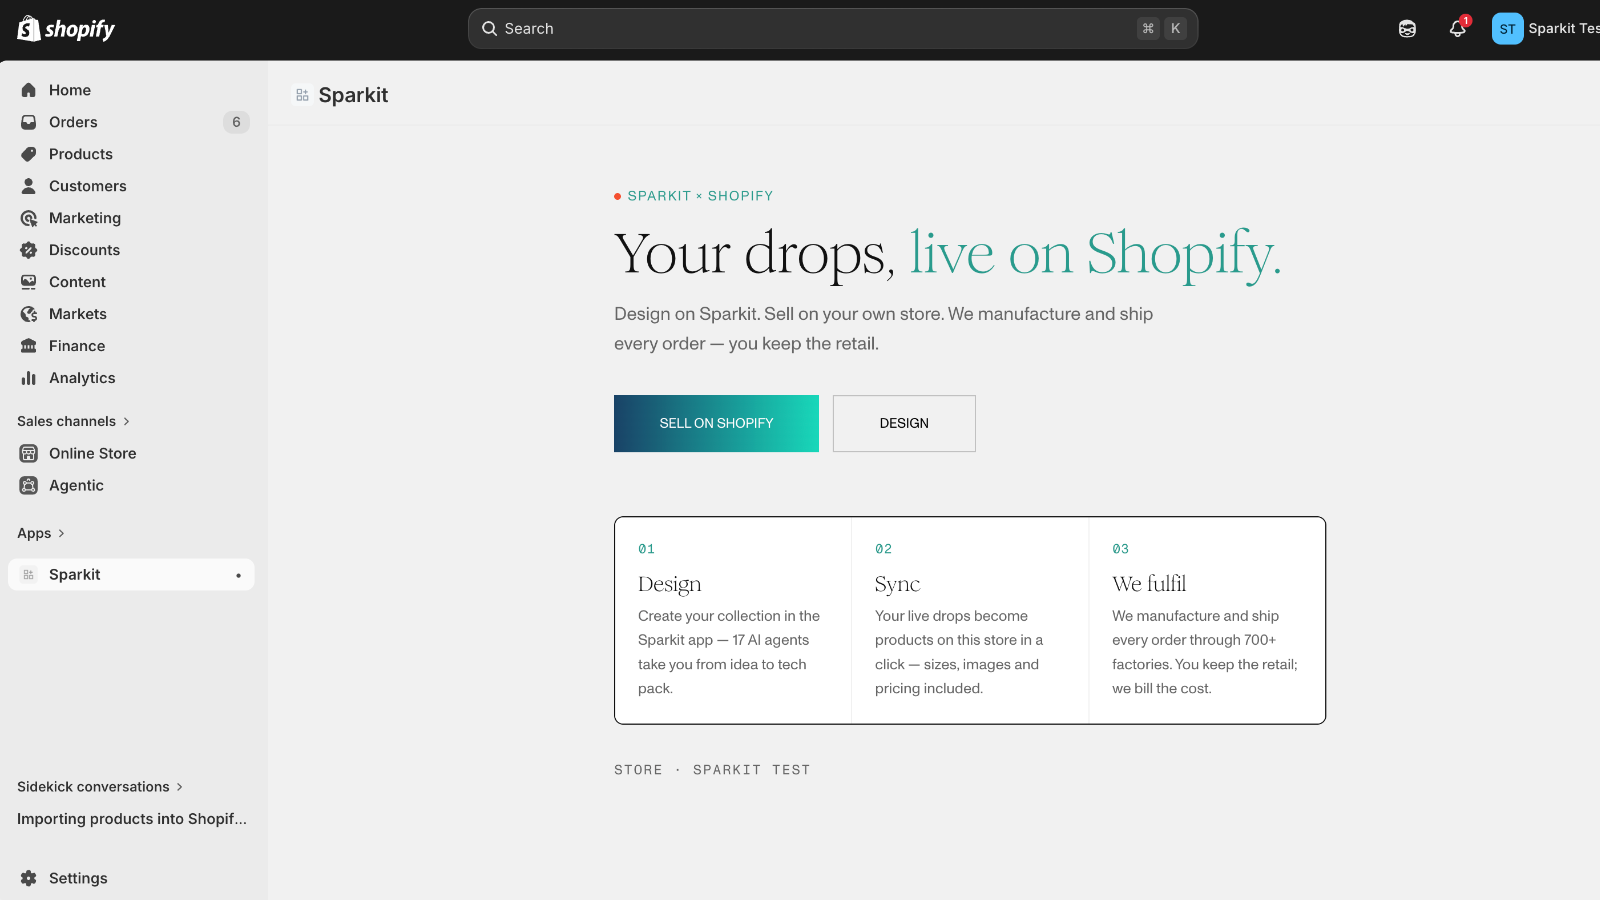Click the step number 03
Image resolution: width=1600 pixels, height=900 pixels.
(1120, 549)
